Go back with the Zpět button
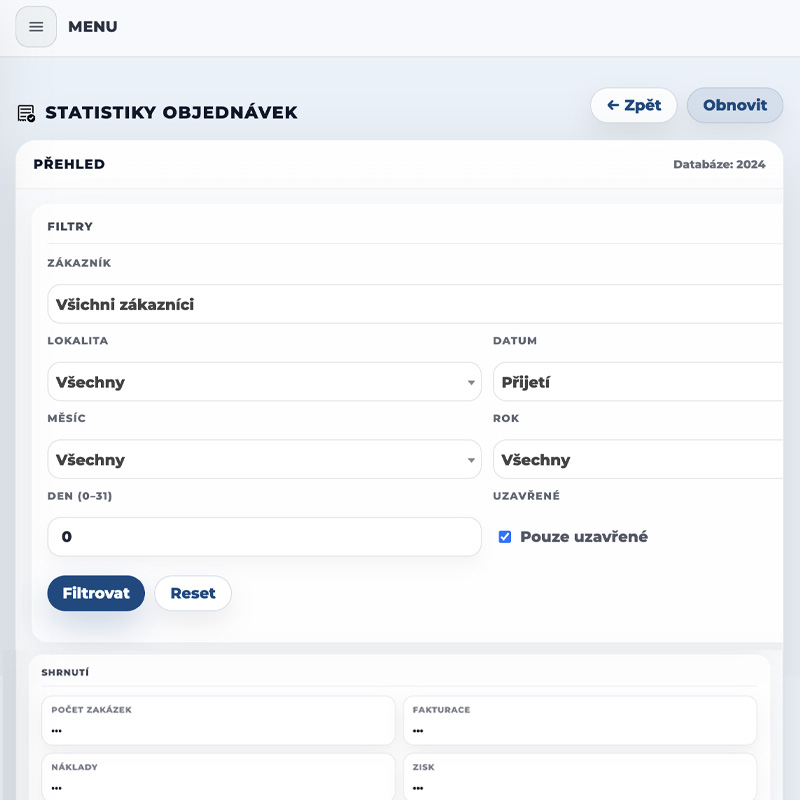800x800 pixels. tap(634, 105)
